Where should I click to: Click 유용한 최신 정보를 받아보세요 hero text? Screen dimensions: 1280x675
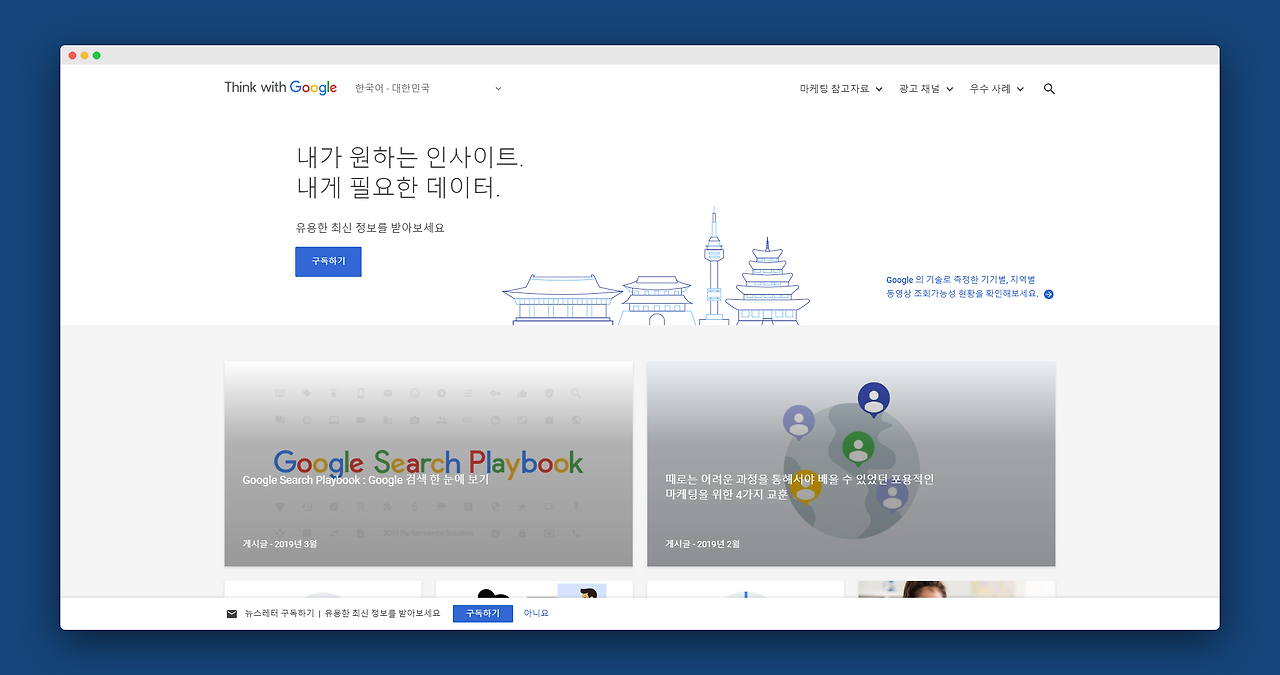(x=370, y=228)
